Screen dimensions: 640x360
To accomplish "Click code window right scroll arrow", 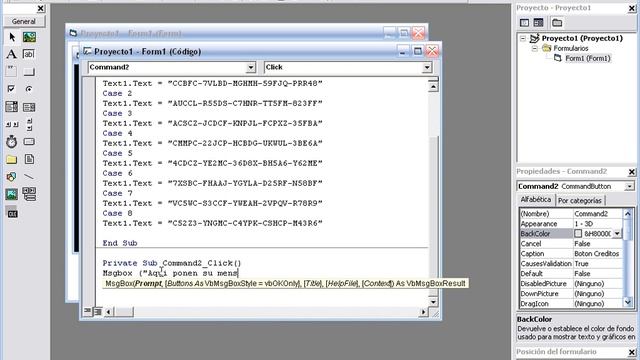I will tap(423, 312).
